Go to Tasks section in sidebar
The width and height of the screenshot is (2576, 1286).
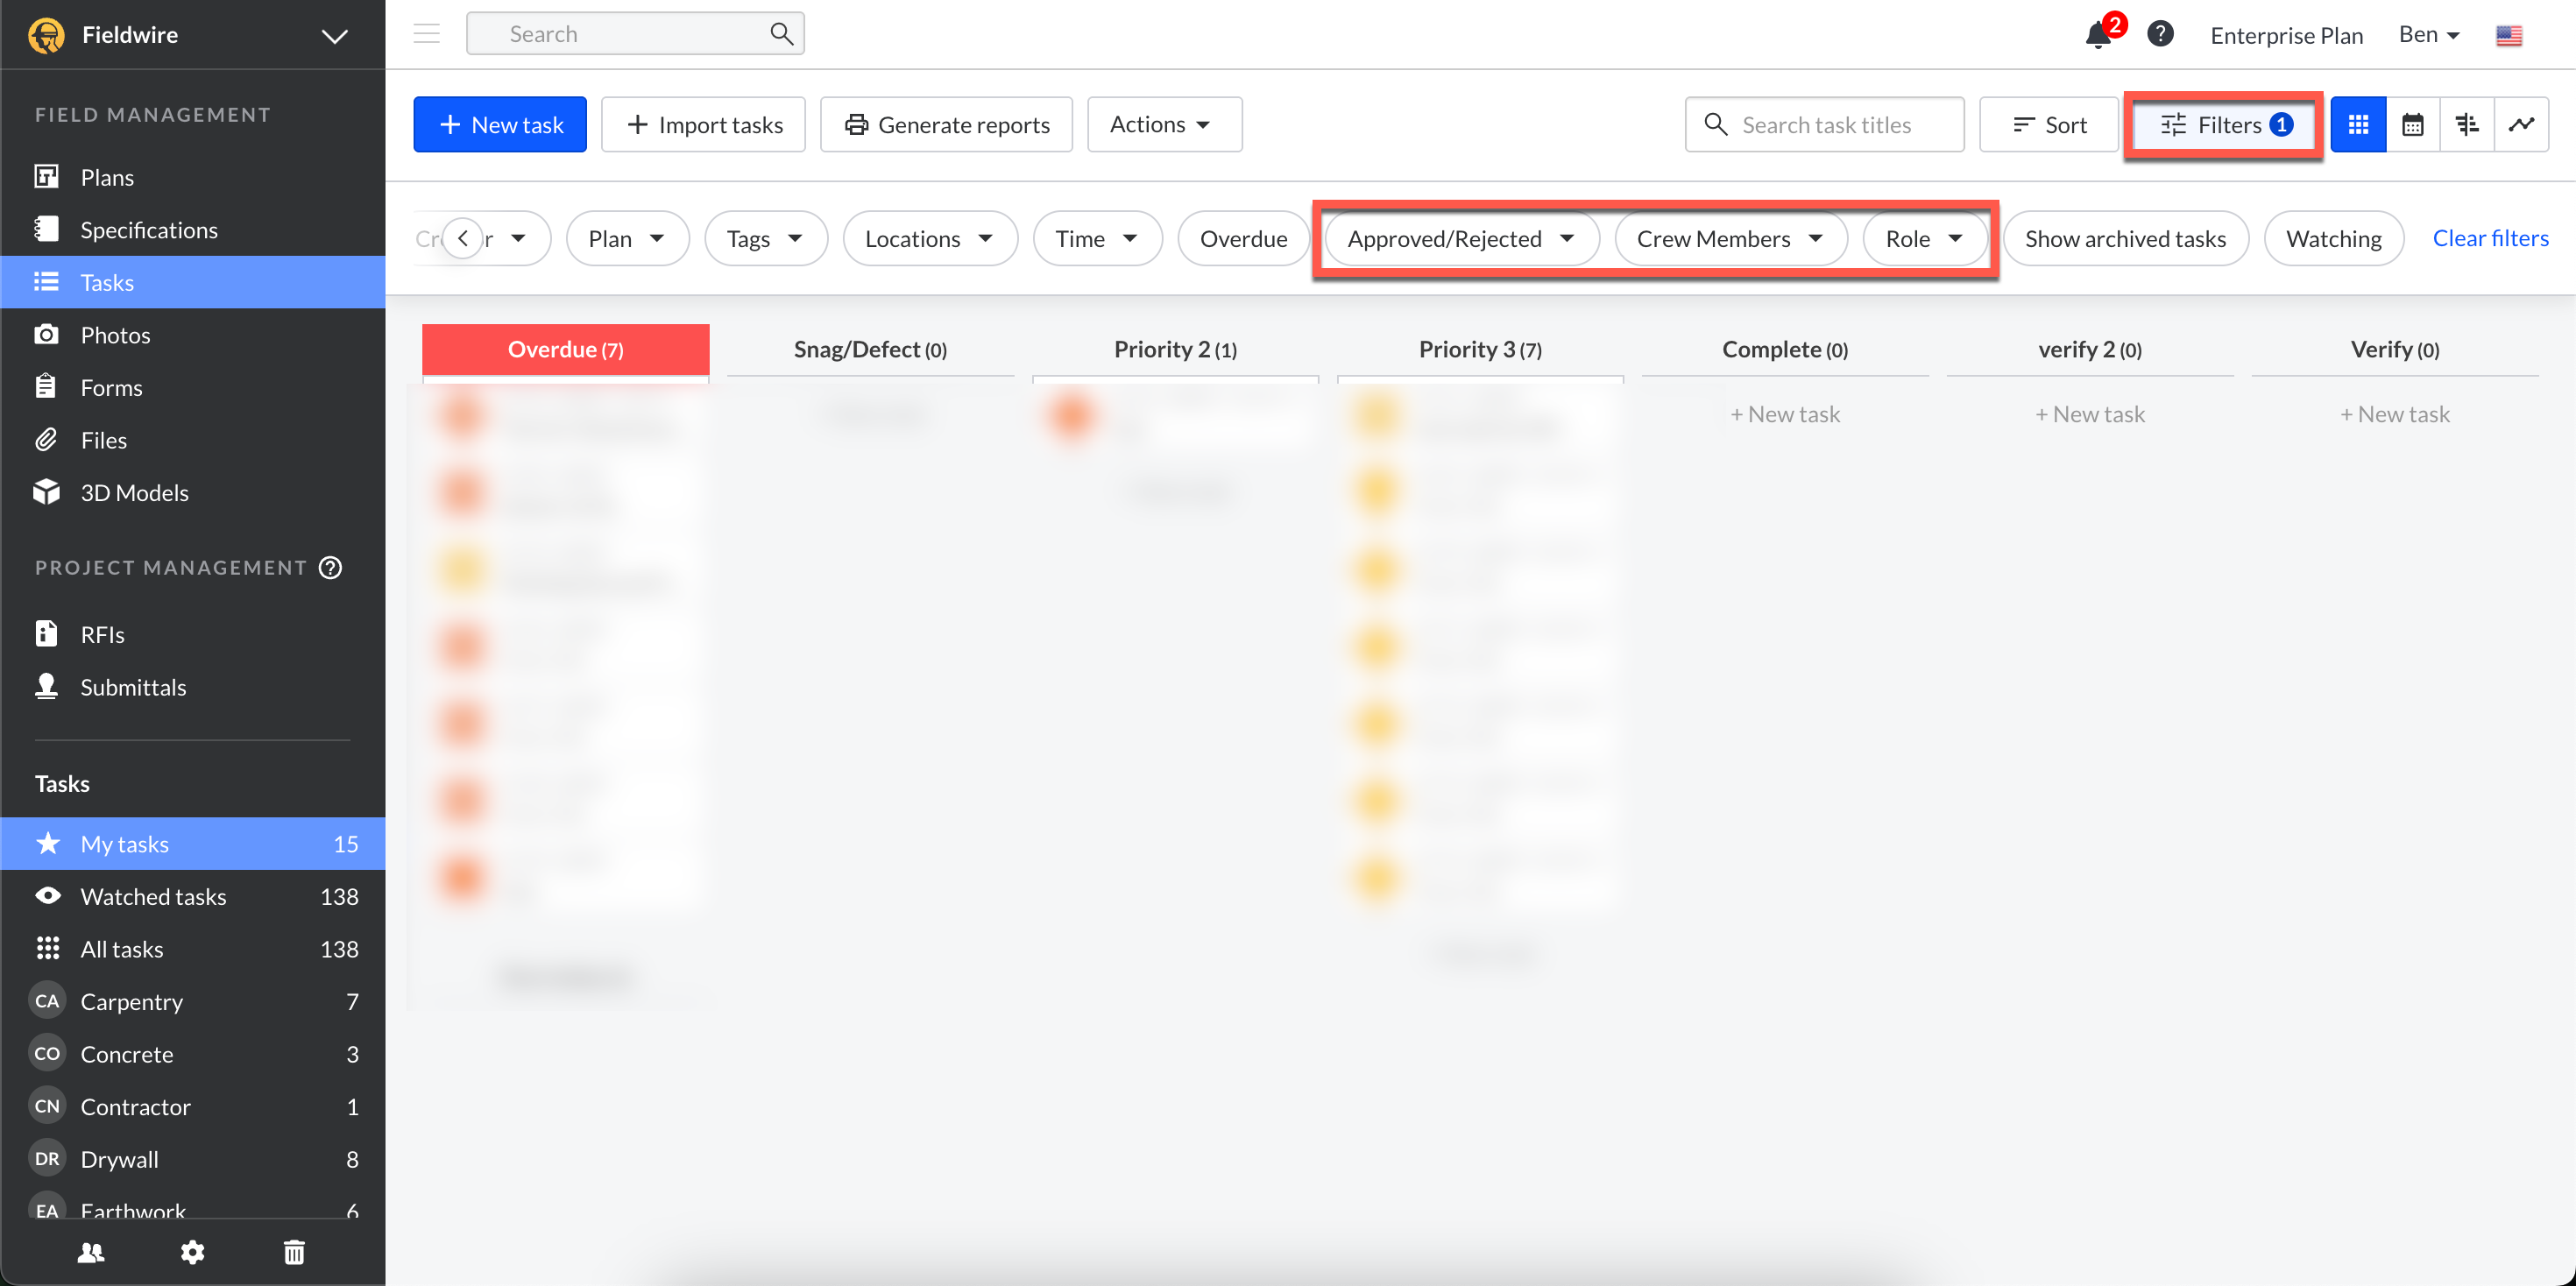192,282
